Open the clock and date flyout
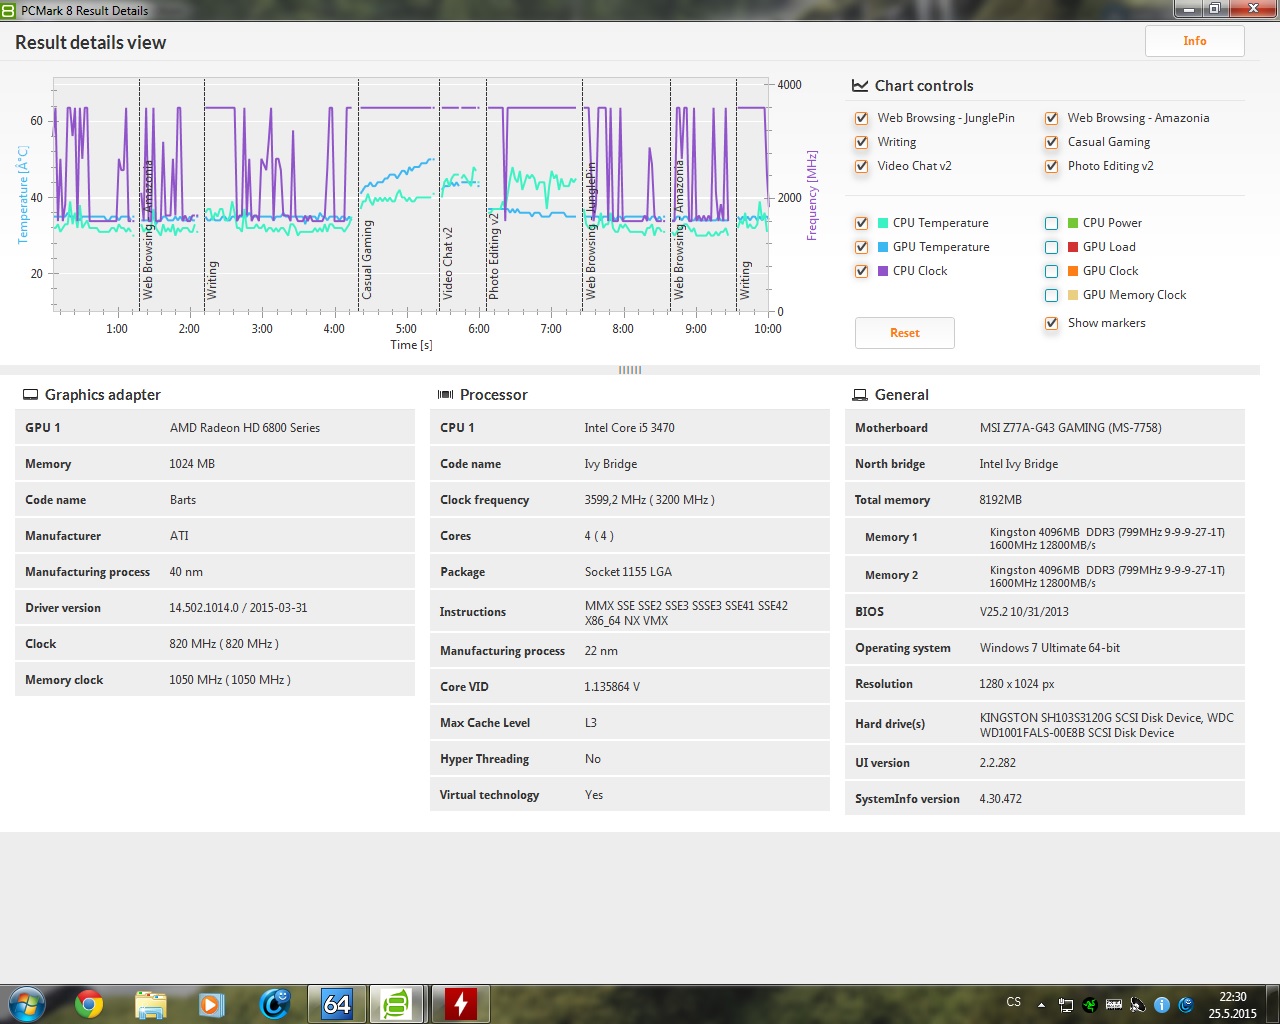This screenshot has width=1280, height=1024. (1232, 1004)
